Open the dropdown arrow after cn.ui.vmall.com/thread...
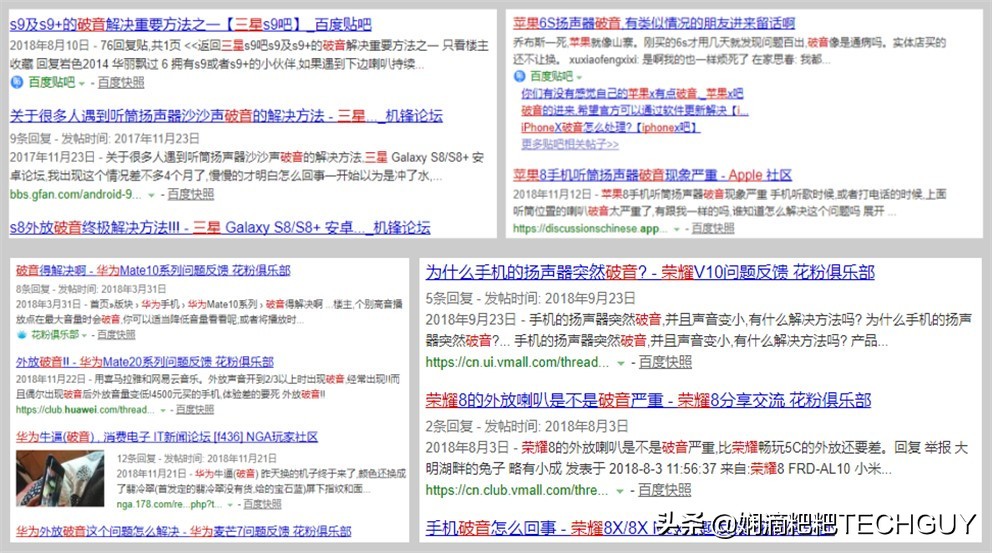 pos(621,363)
